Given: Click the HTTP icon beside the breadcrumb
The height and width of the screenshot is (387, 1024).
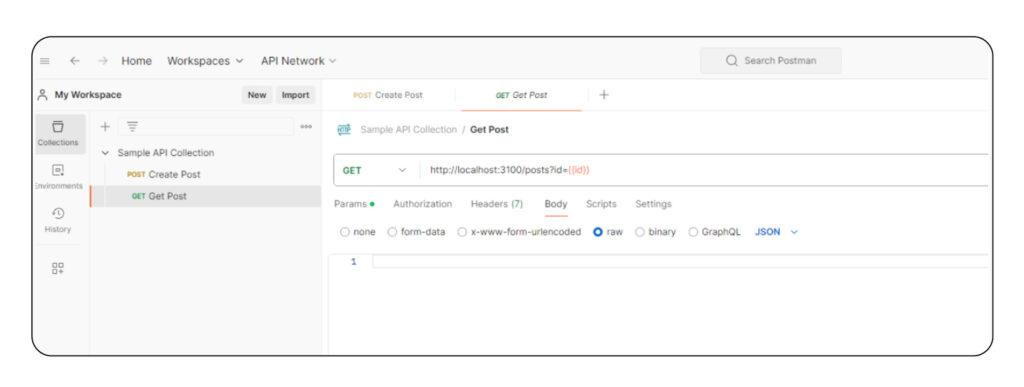Looking at the screenshot, I should click(x=344, y=130).
